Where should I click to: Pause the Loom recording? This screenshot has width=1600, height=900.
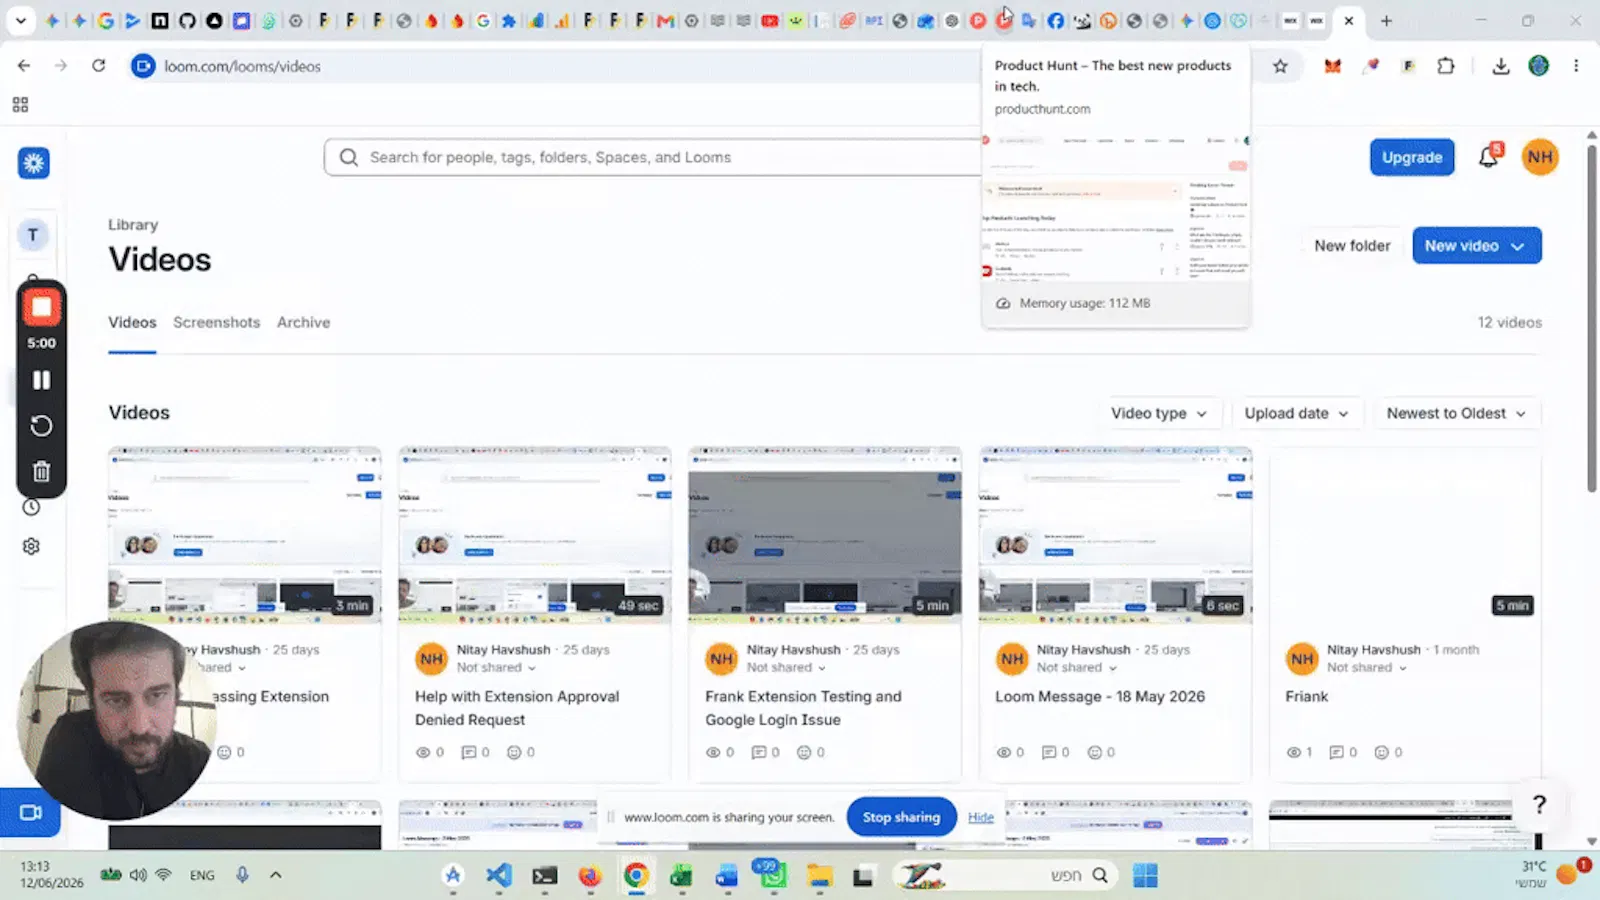41,380
